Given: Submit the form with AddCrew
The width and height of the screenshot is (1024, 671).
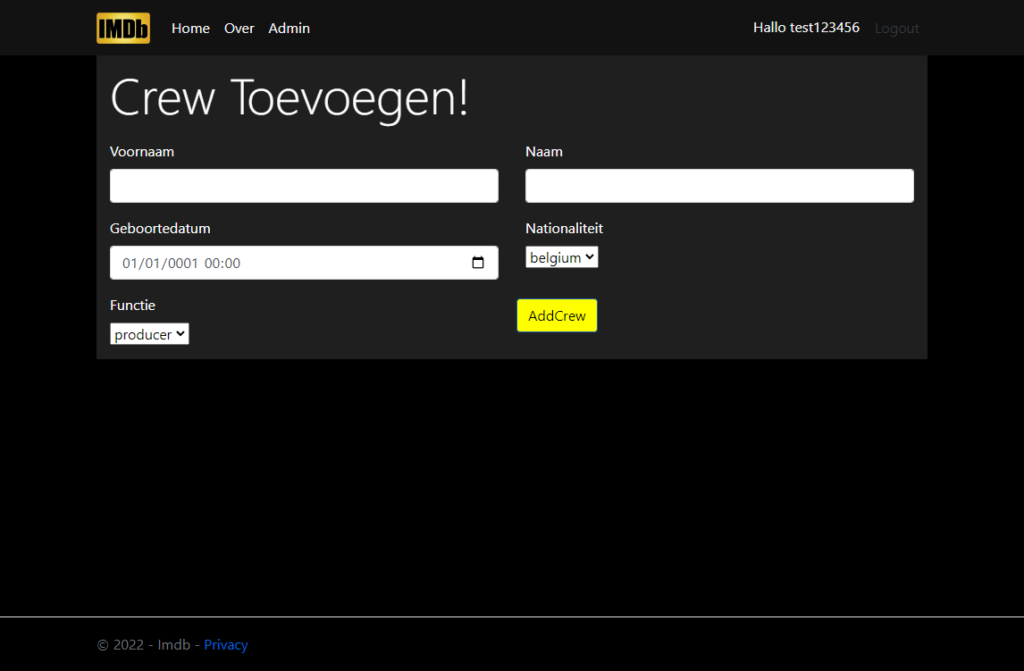Looking at the screenshot, I should (557, 316).
